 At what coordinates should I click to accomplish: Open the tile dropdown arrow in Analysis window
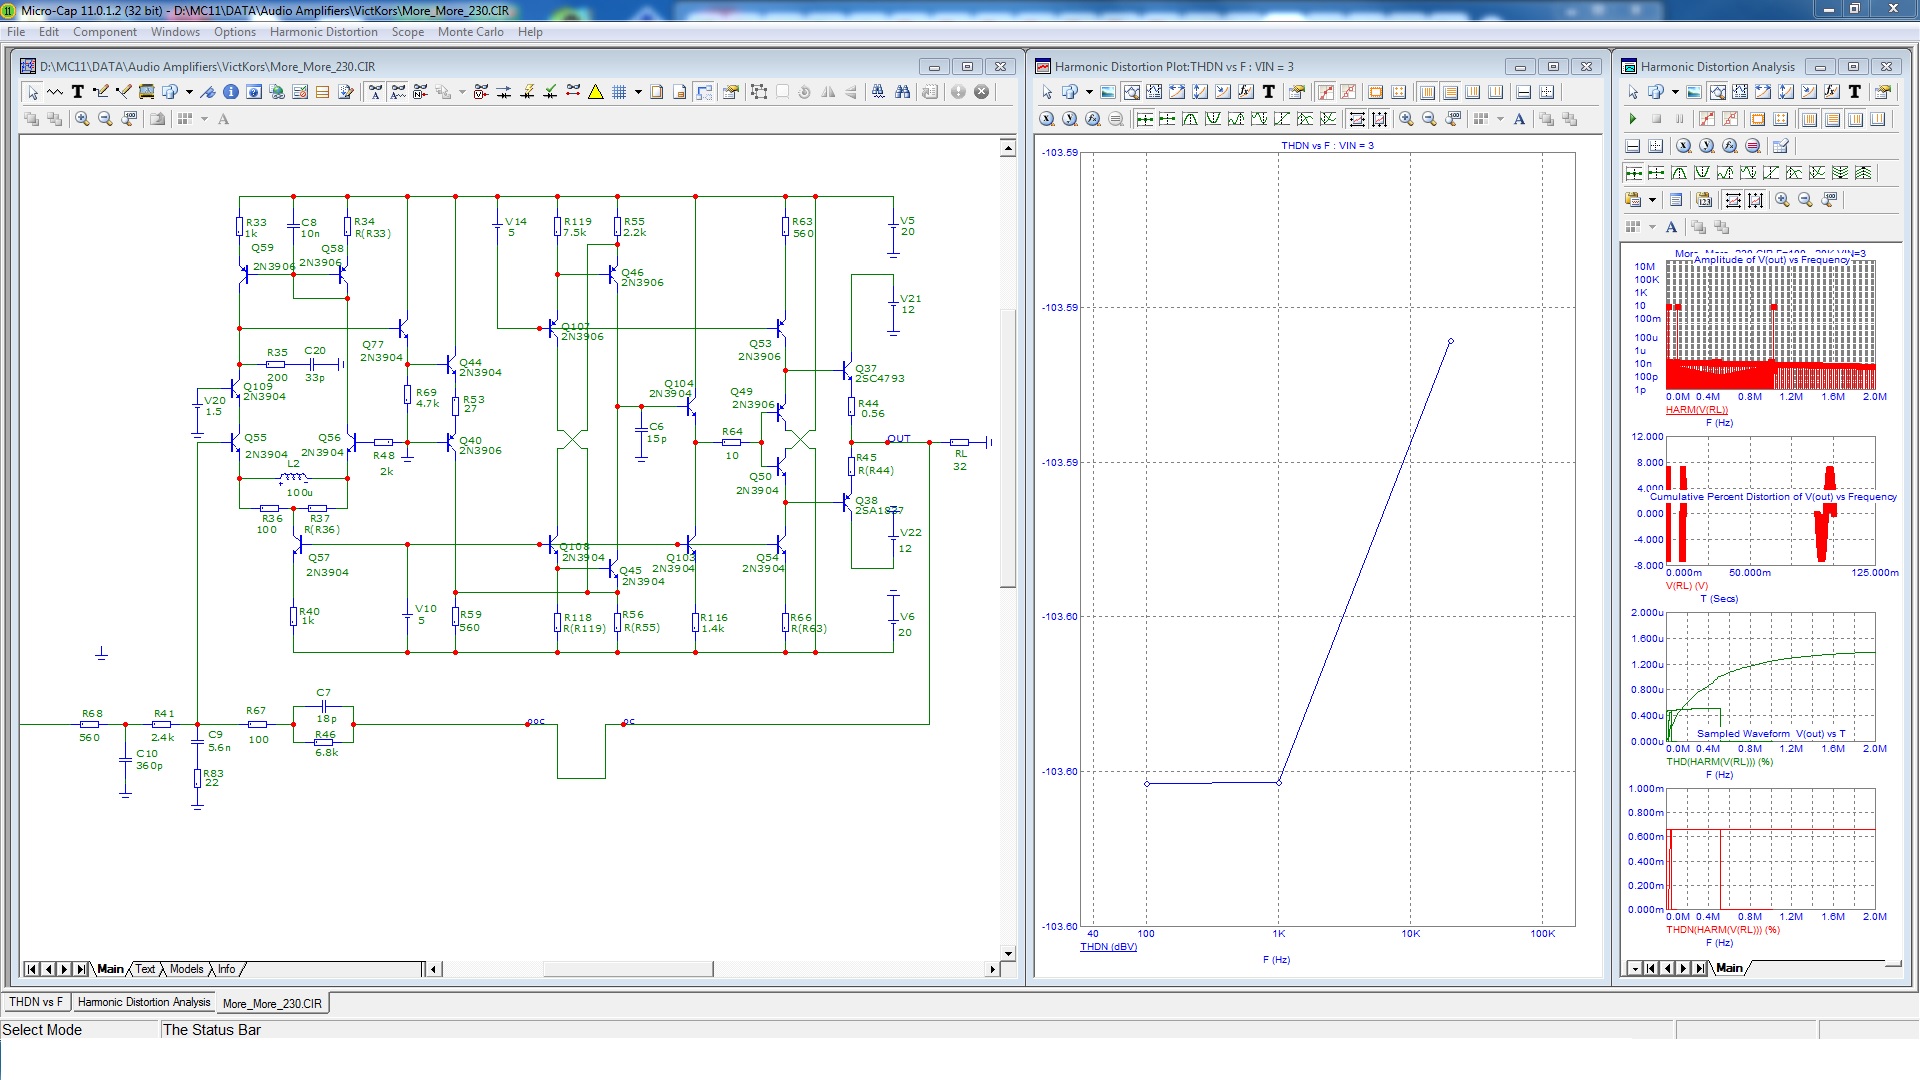(x=1652, y=227)
